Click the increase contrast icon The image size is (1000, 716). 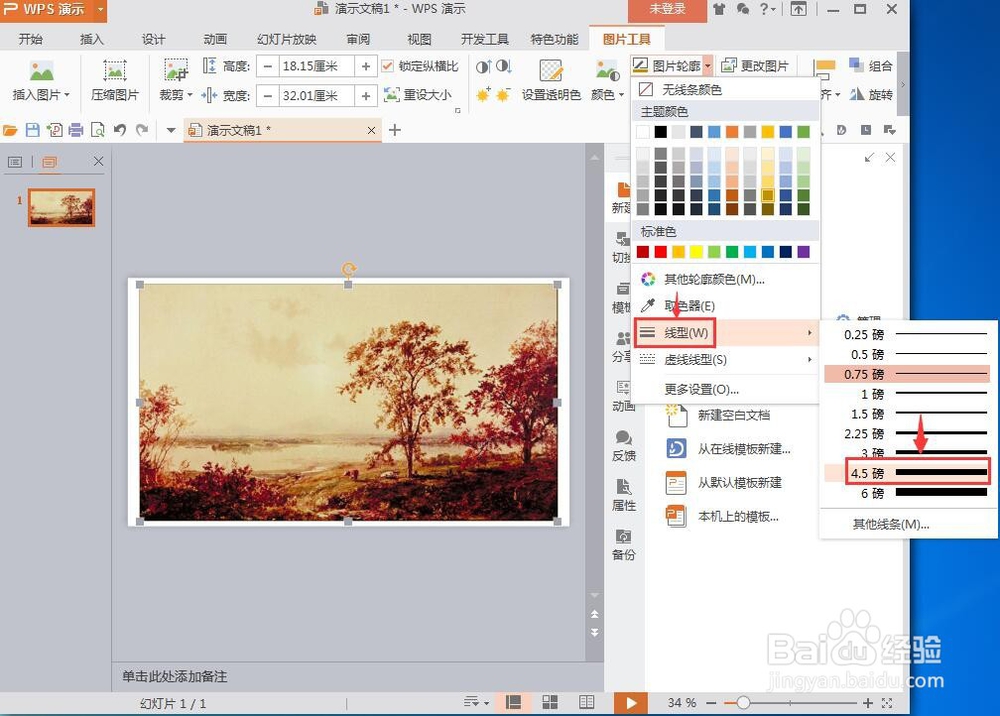click(483, 66)
